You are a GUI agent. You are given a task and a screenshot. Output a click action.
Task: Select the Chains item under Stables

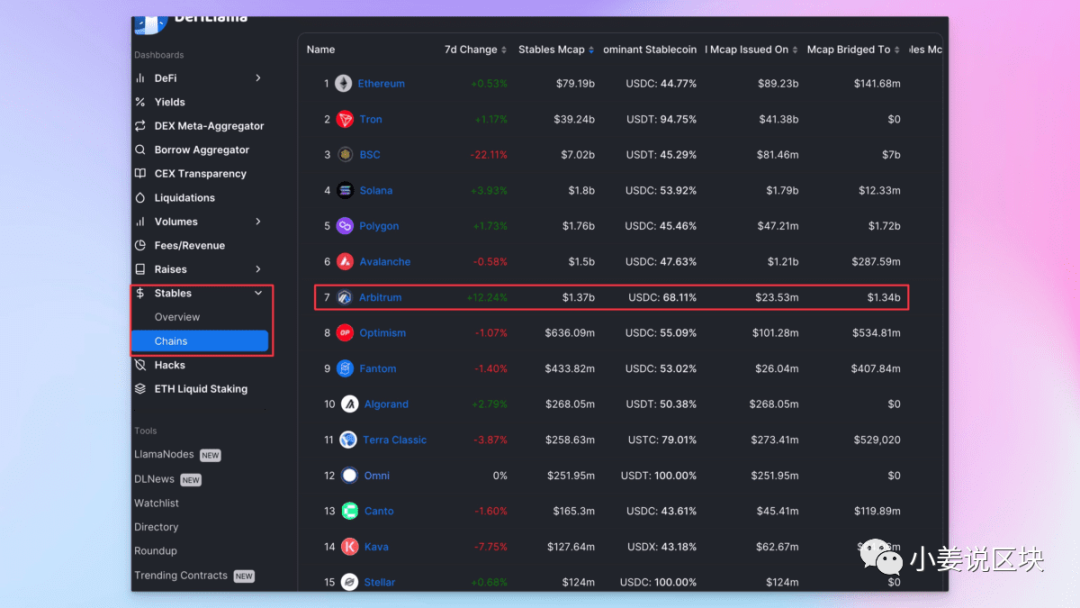click(200, 341)
